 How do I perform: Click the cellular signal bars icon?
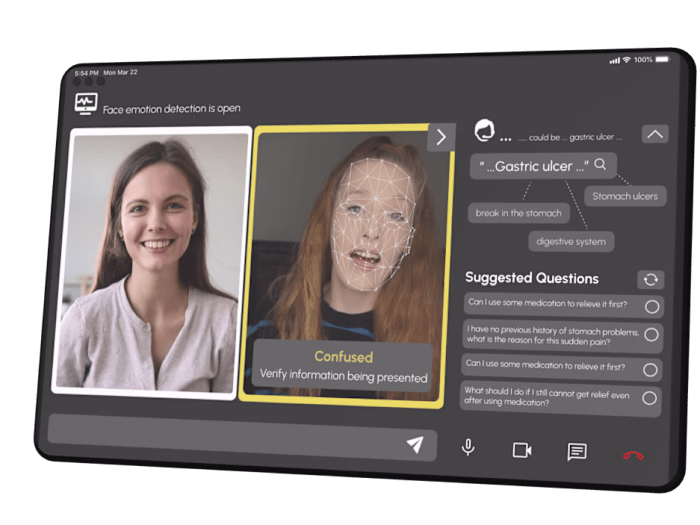[x=615, y=61]
